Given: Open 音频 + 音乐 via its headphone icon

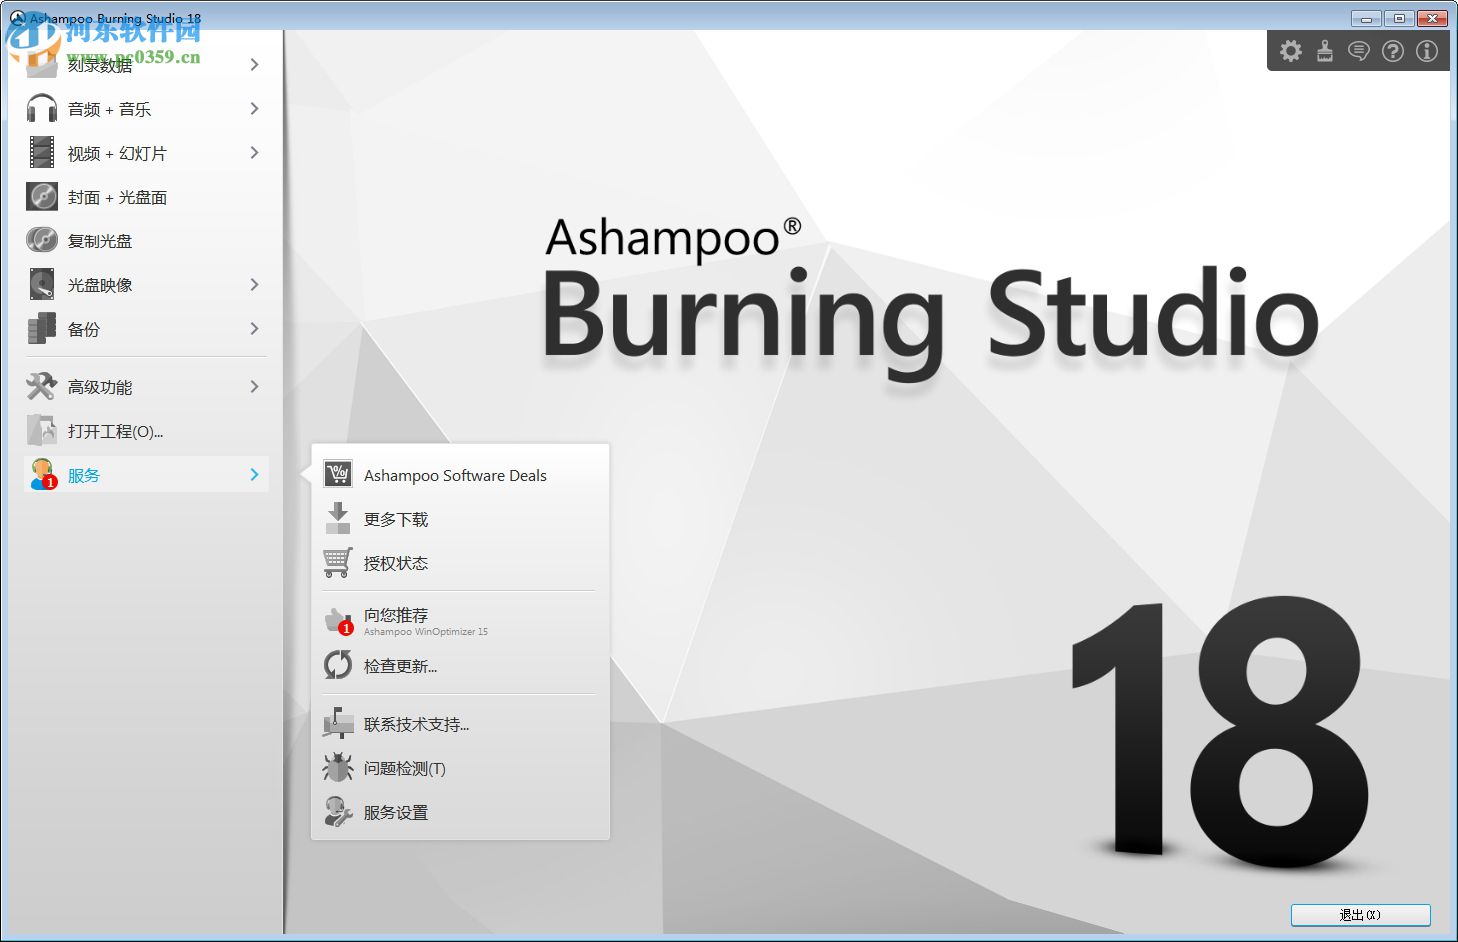Looking at the screenshot, I should coord(41,108).
